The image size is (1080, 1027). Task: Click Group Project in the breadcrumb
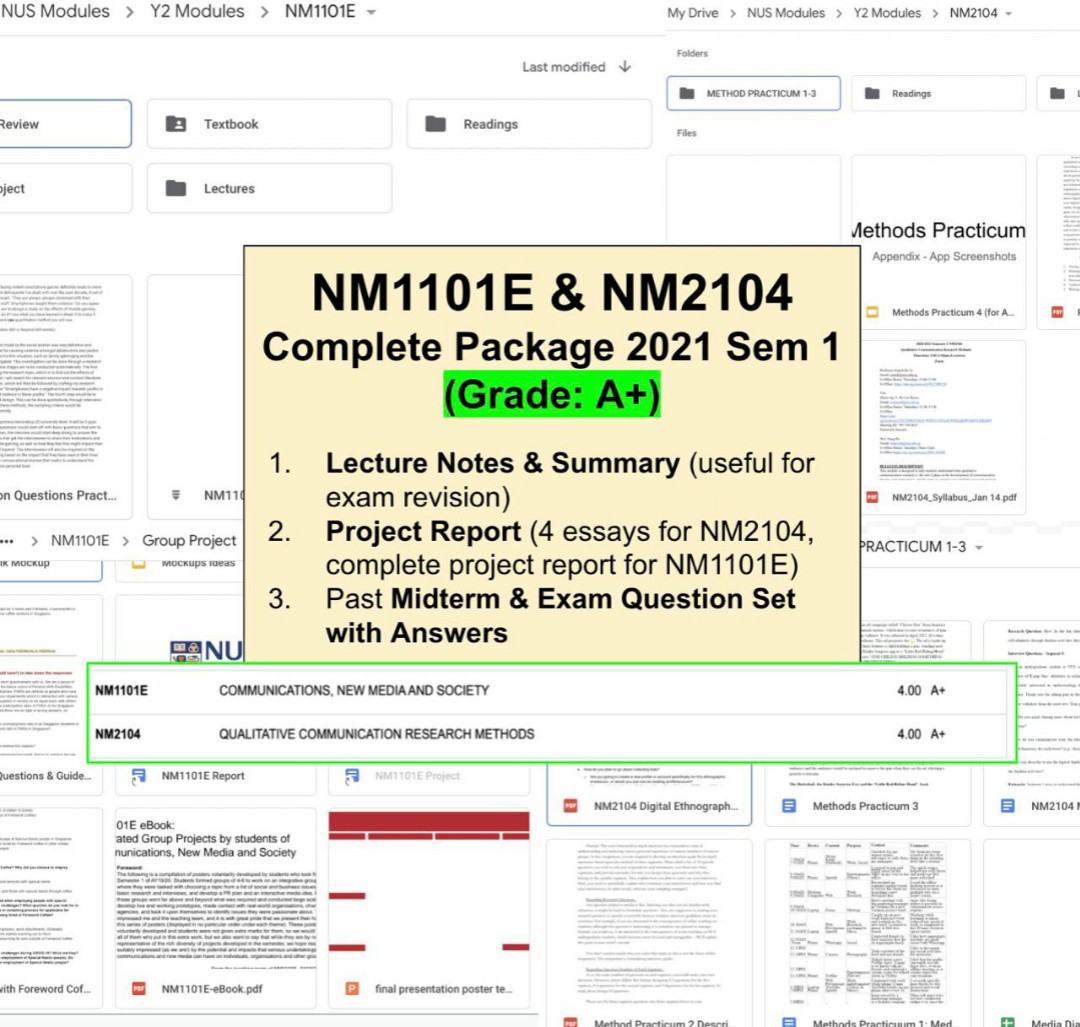click(x=189, y=541)
